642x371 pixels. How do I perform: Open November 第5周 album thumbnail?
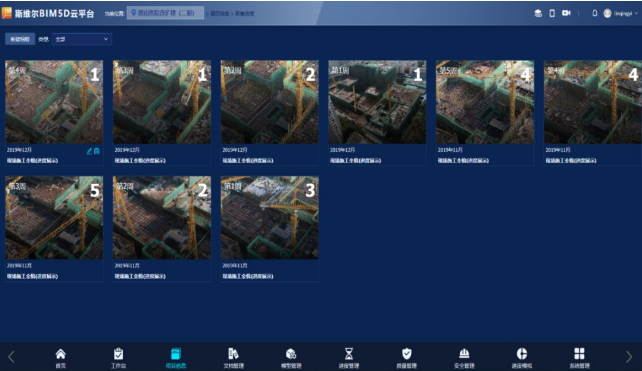485,102
